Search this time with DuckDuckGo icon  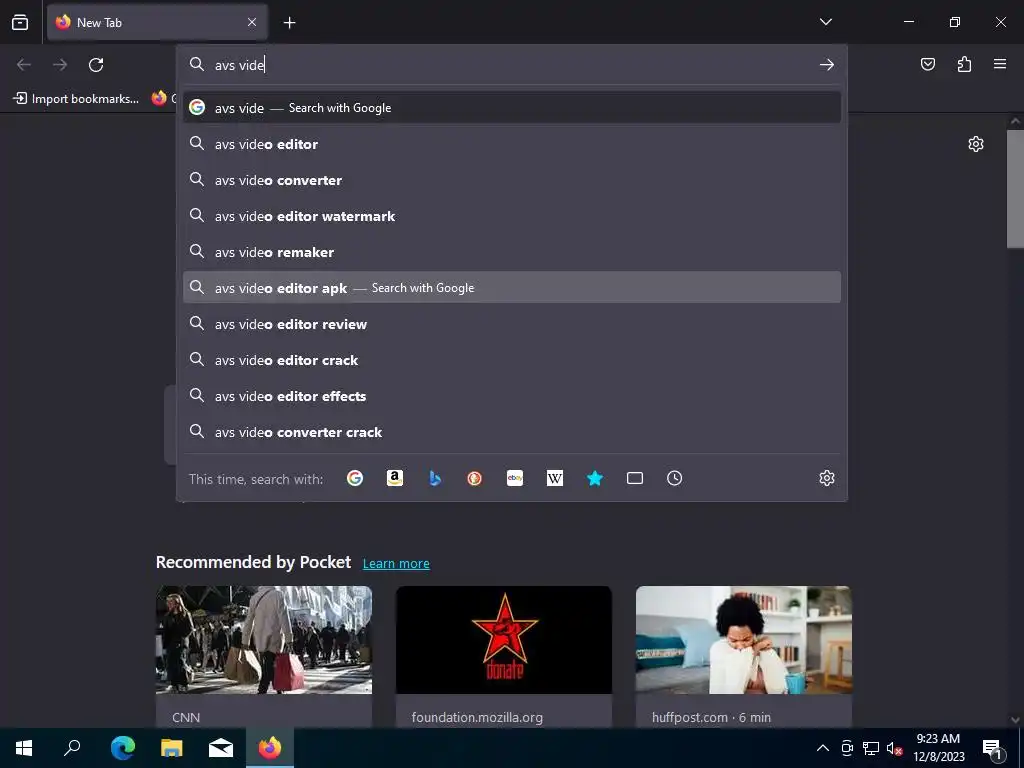click(475, 478)
